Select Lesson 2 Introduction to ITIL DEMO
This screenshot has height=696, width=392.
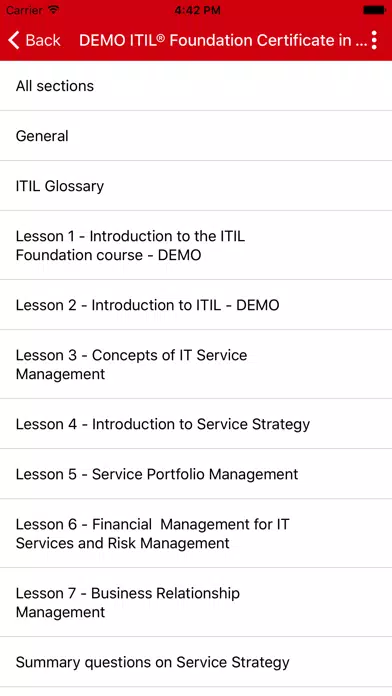click(196, 305)
